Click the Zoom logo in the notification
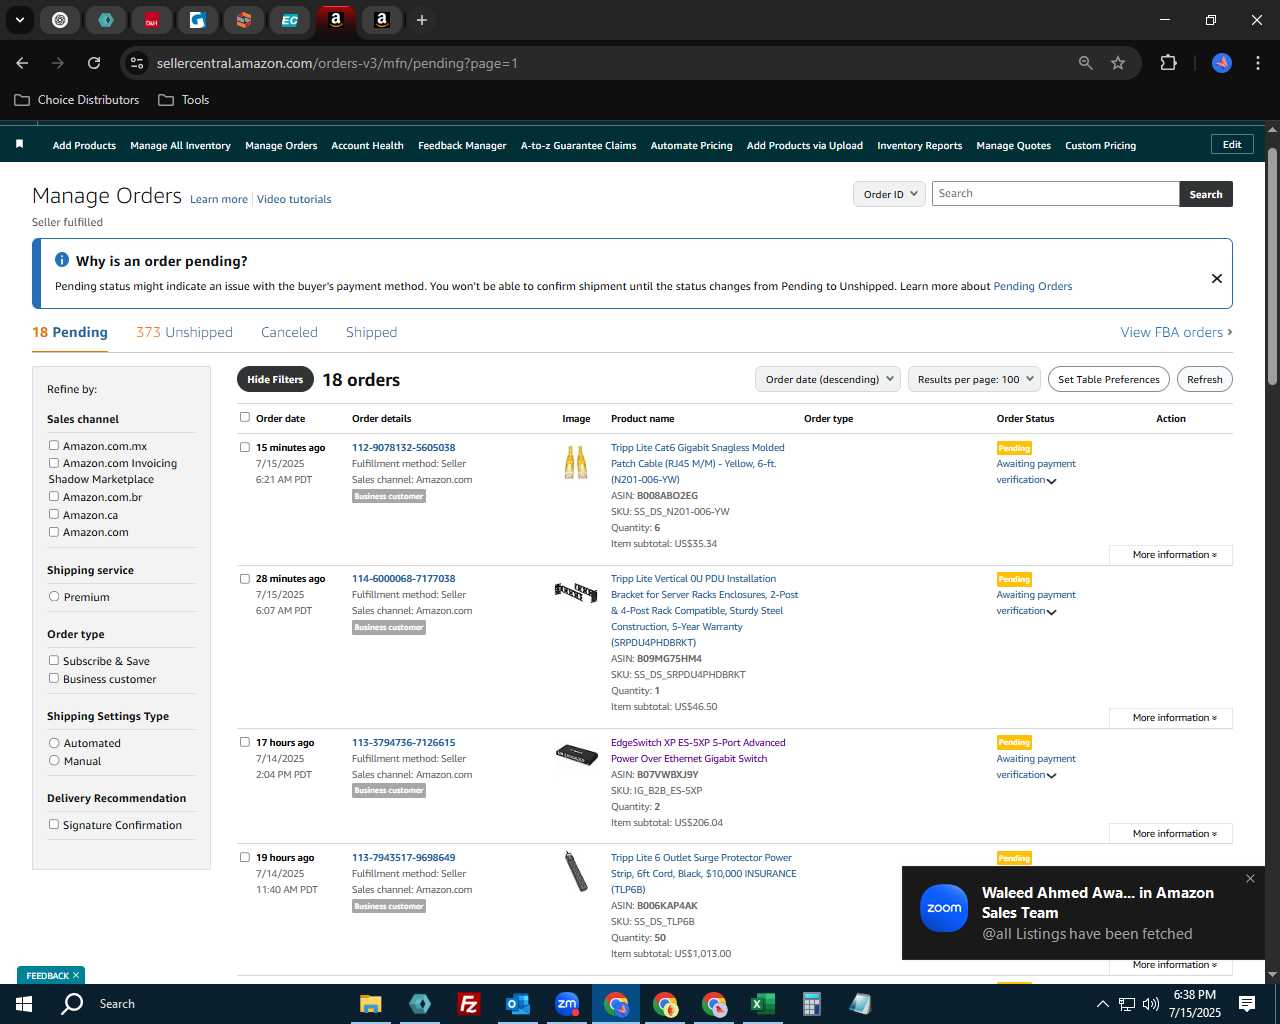This screenshot has width=1280, height=1024. [x=944, y=908]
